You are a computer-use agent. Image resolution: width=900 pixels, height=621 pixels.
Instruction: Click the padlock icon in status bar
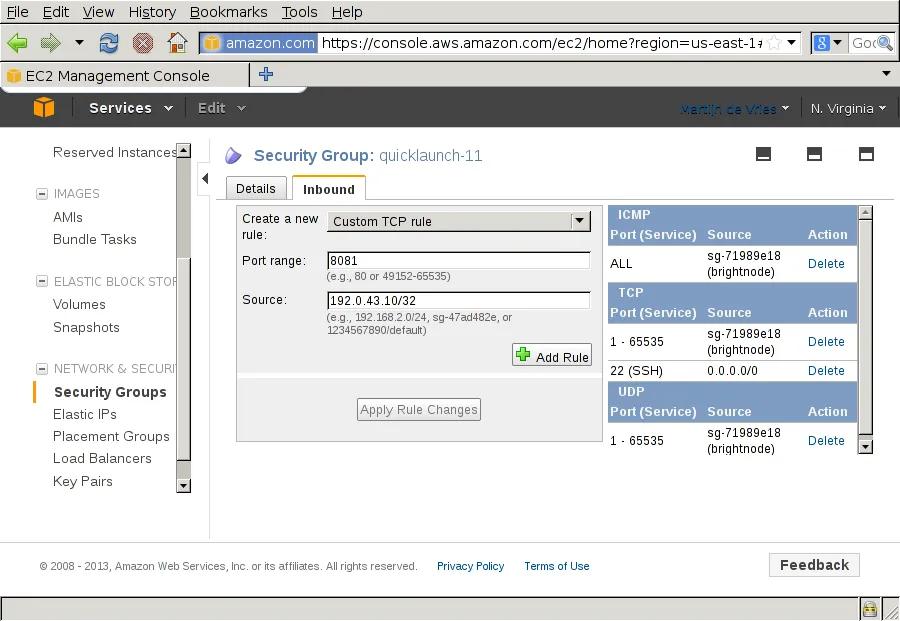click(x=870, y=608)
